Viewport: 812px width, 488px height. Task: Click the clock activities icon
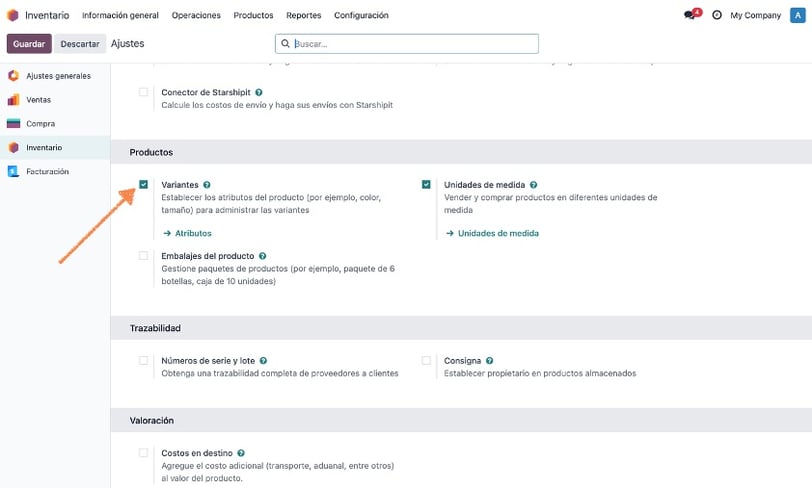coord(716,15)
